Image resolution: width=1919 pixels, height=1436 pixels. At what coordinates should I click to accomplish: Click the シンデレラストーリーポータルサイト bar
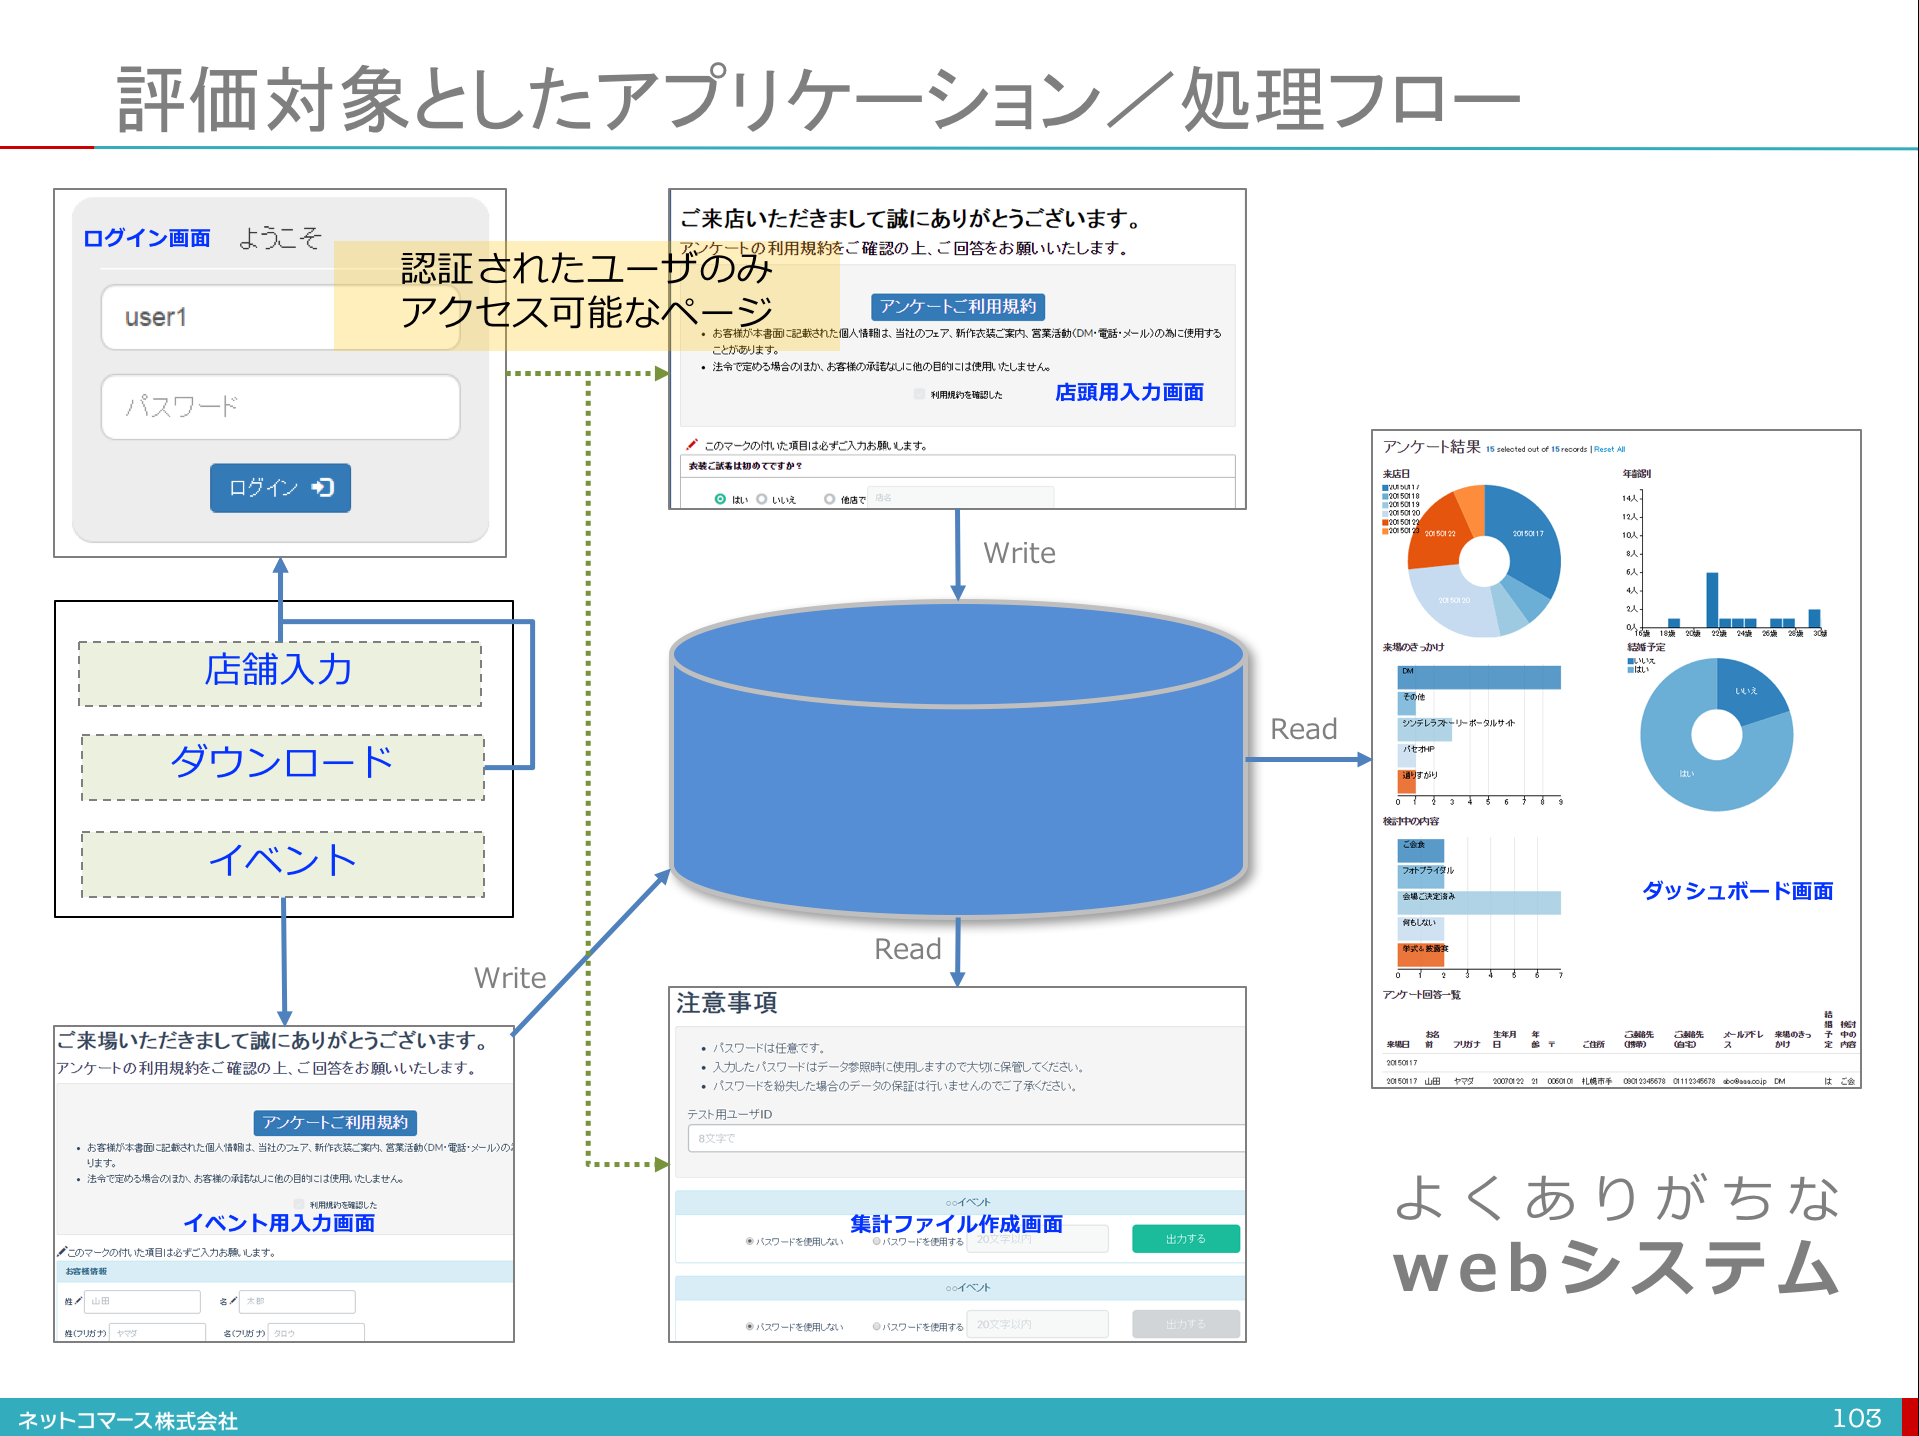pos(1425,729)
